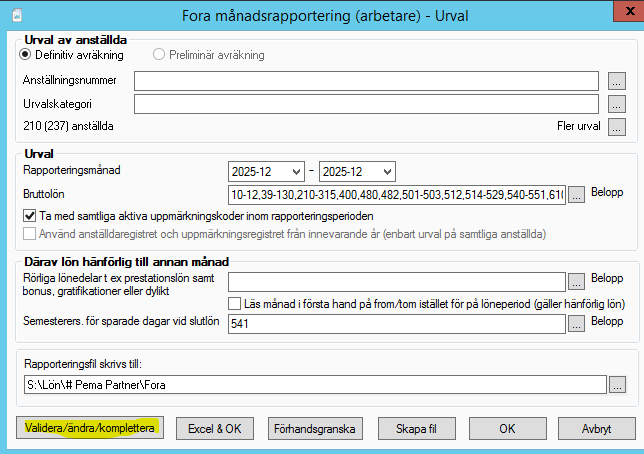Screen dimensions: 644x454
Task: Open browse button next to Anställningsnummer field
Action: click(616, 80)
